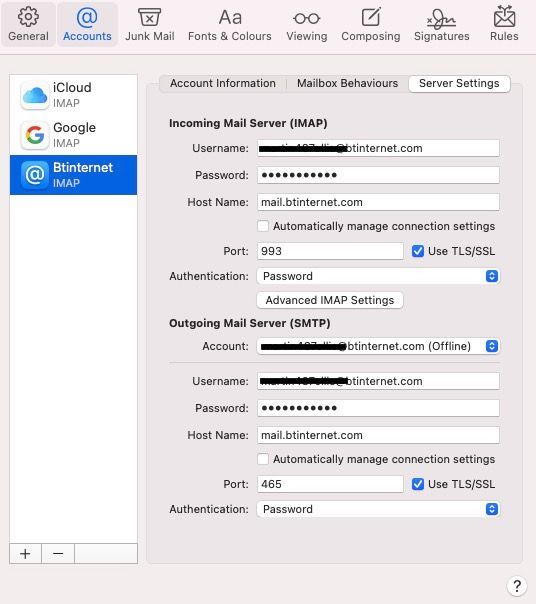Open the General preferences pane

coord(28,24)
